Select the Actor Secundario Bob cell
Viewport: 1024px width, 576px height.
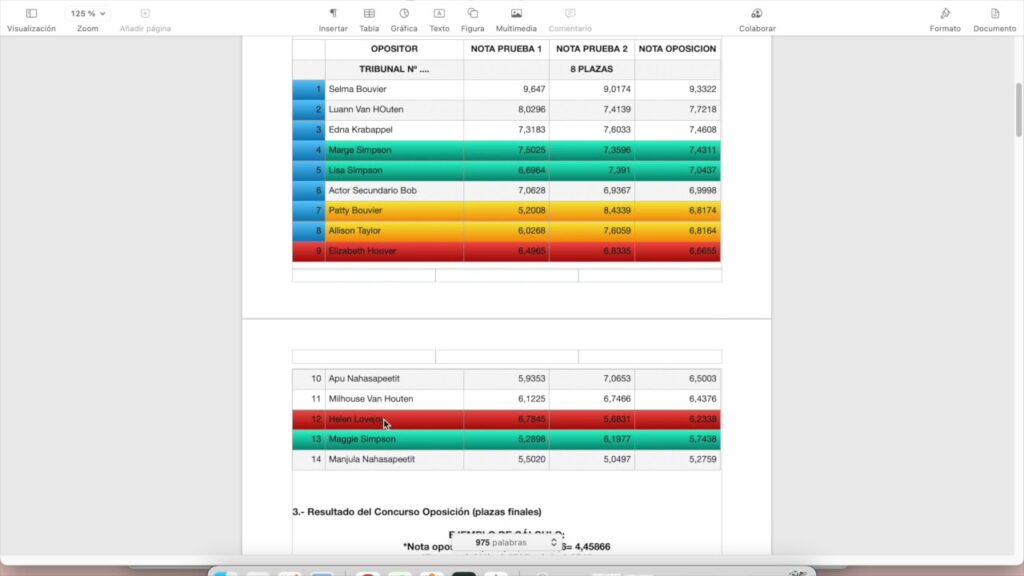click(394, 191)
